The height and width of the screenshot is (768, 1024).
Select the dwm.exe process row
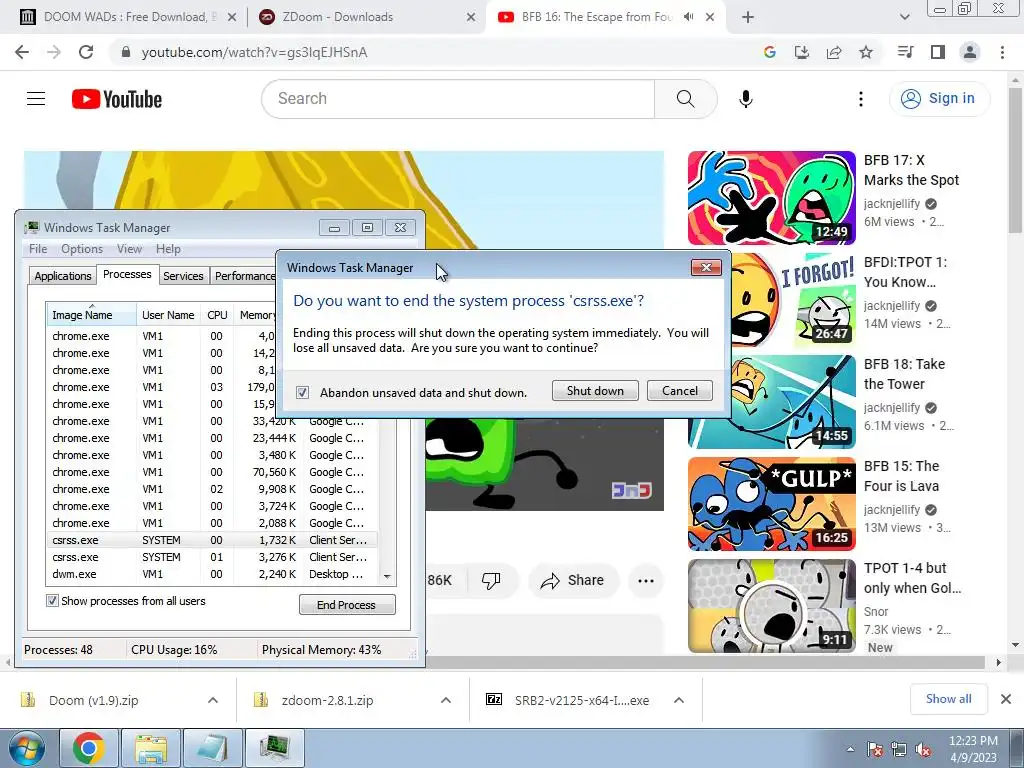point(212,574)
